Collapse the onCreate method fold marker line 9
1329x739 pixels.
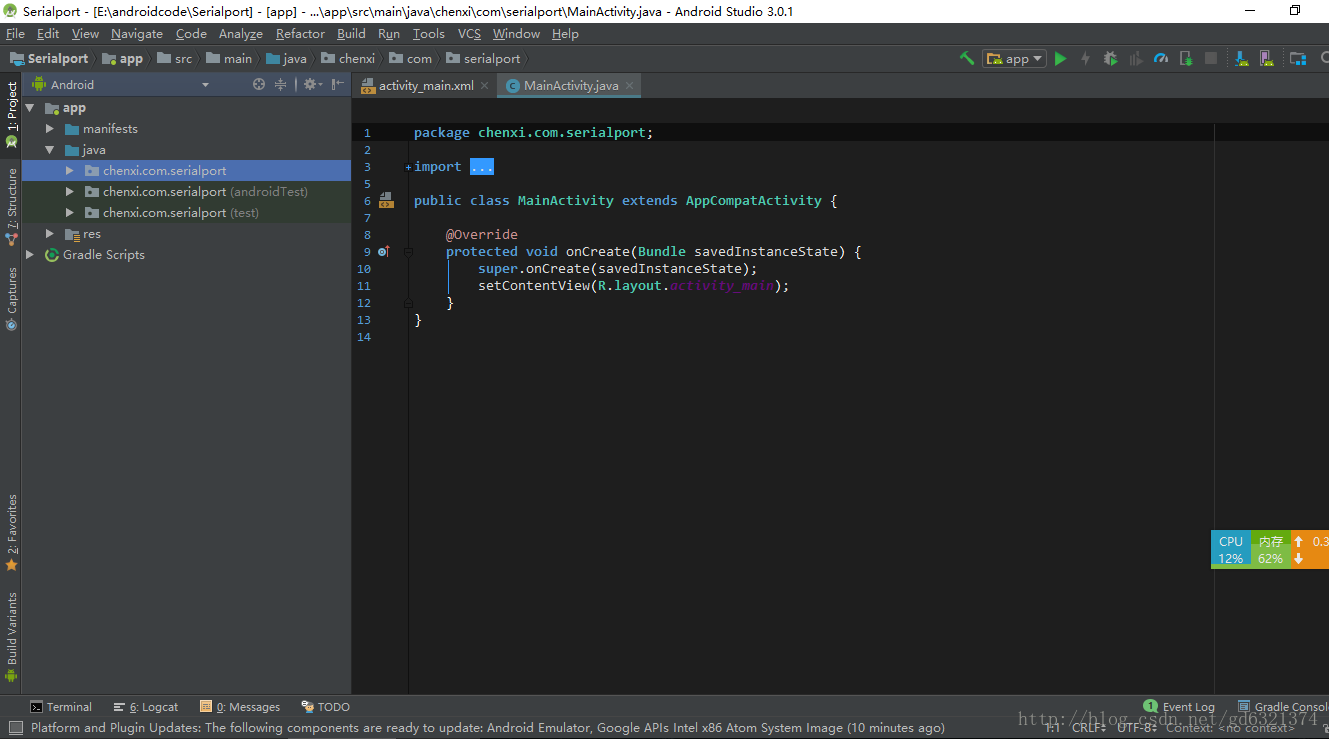coord(408,252)
